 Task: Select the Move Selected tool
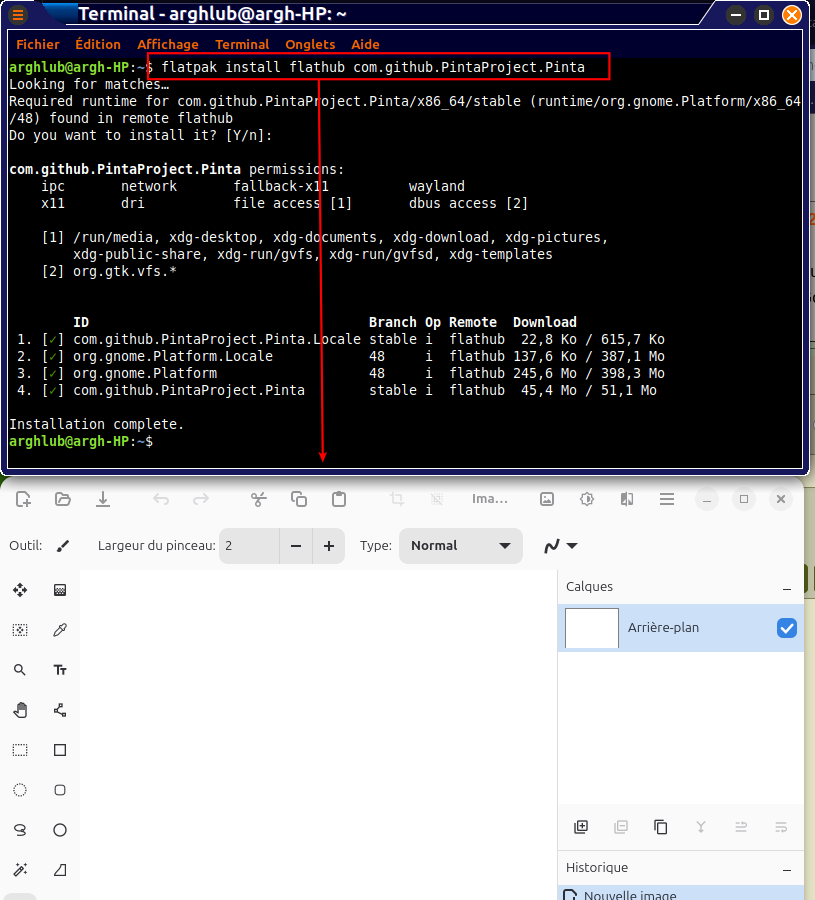pos(20,590)
